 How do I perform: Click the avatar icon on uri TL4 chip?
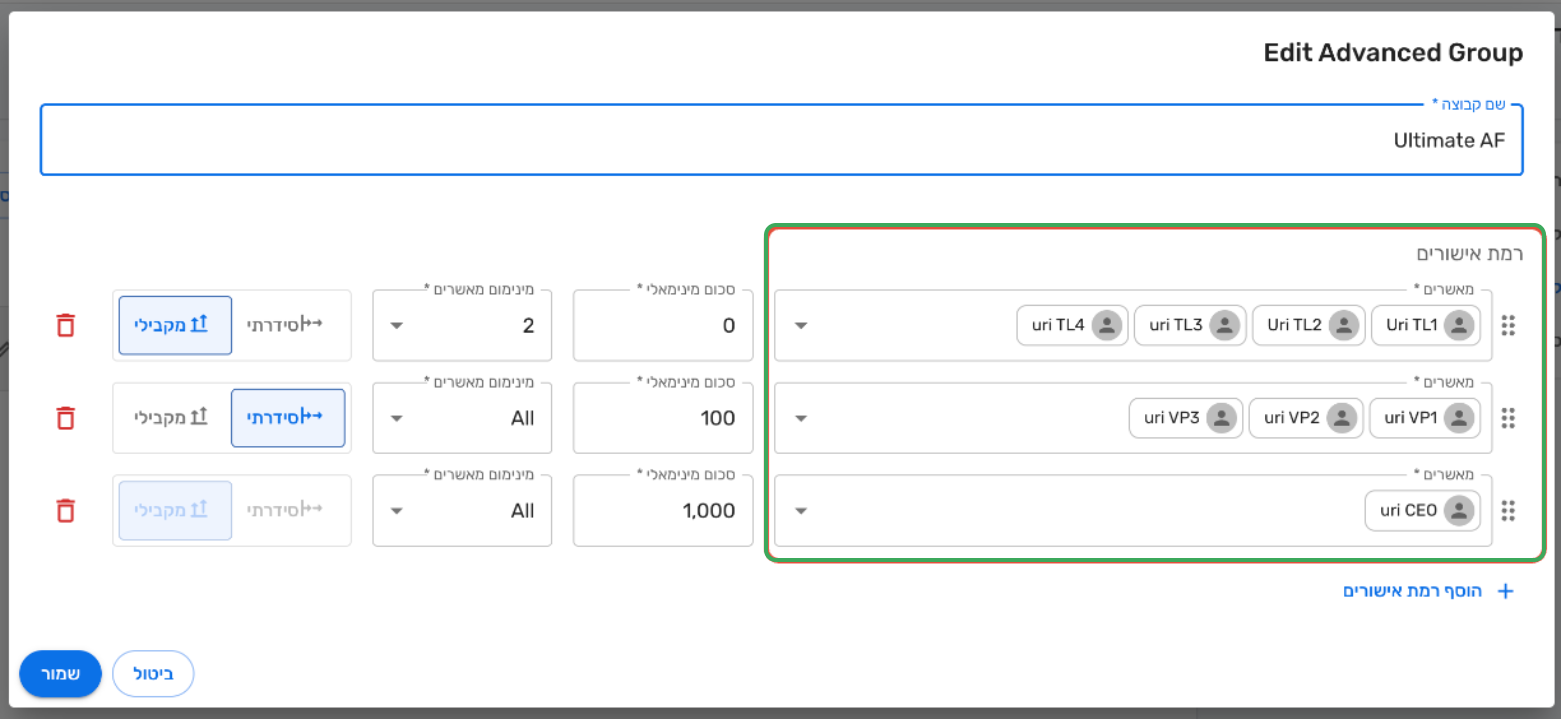coord(1107,325)
